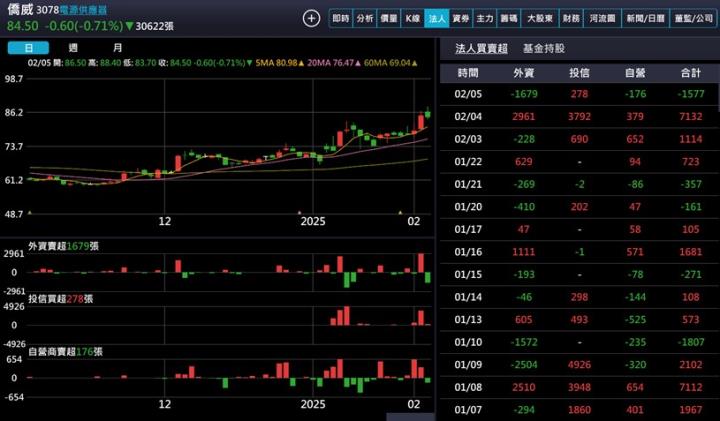Open the 河流圖 river chart tab
This screenshot has width=720, height=421.
tap(601, 18)
